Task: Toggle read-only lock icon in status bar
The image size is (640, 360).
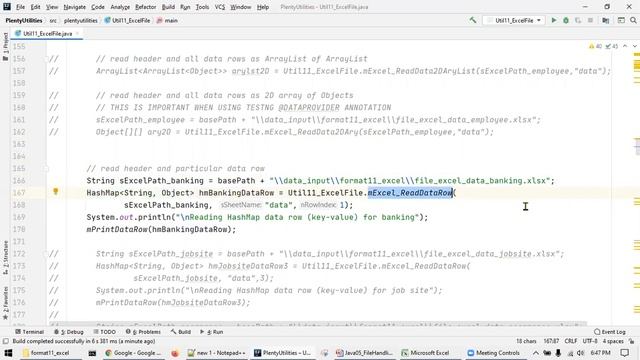Action: [x=631, y=341]
